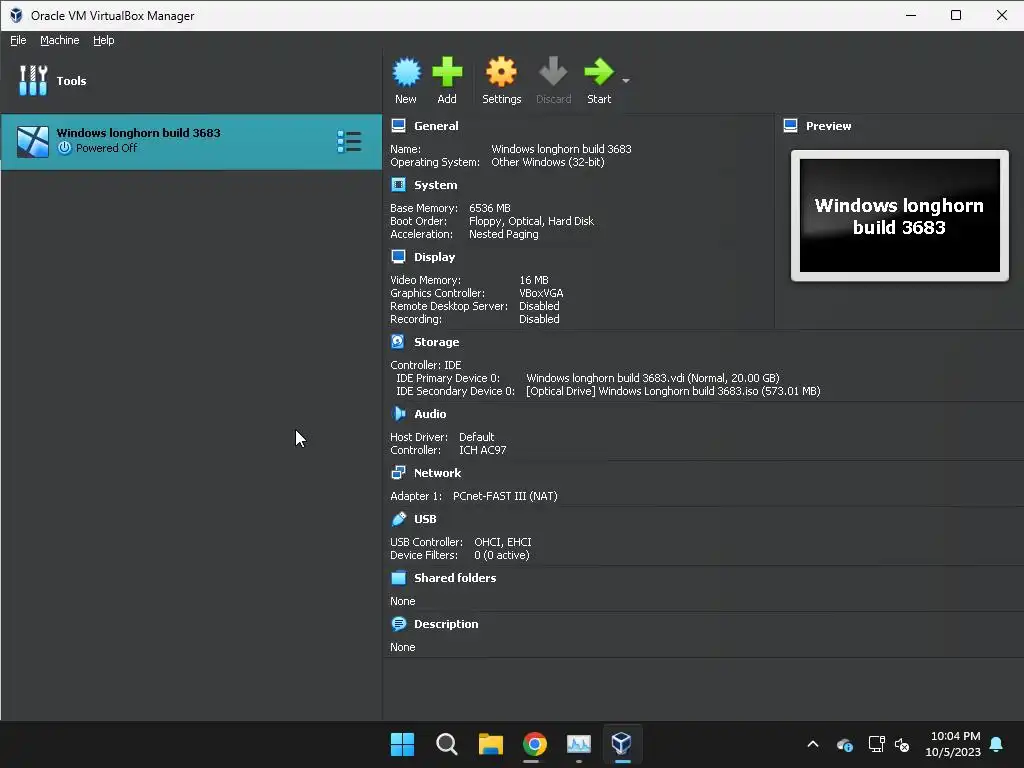
Task: Show hidden system tray icons chevron
Action: (812, 744)
